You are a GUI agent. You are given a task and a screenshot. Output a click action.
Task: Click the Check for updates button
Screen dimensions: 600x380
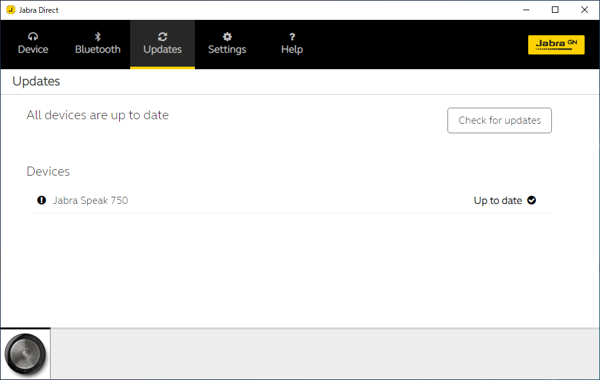pos(499,121)
